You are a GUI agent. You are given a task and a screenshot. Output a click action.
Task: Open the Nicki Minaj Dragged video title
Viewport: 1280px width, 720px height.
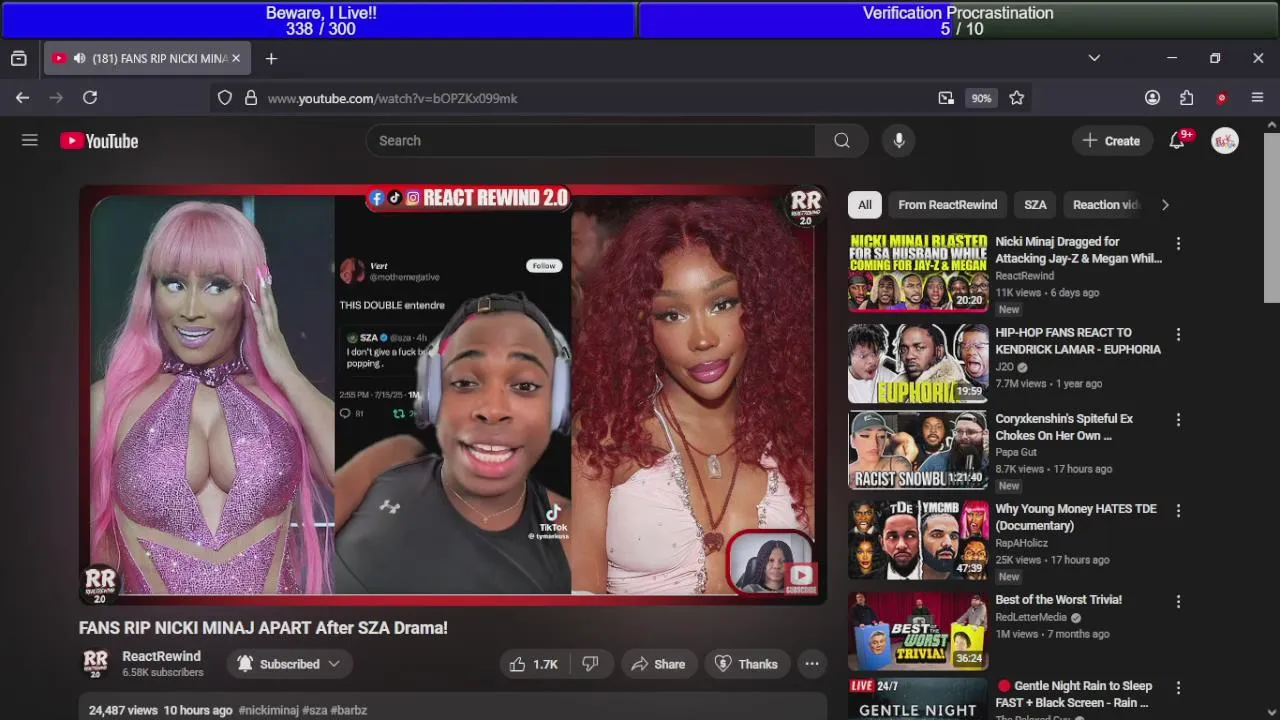pyautogui.click(x=1078, y=250)
